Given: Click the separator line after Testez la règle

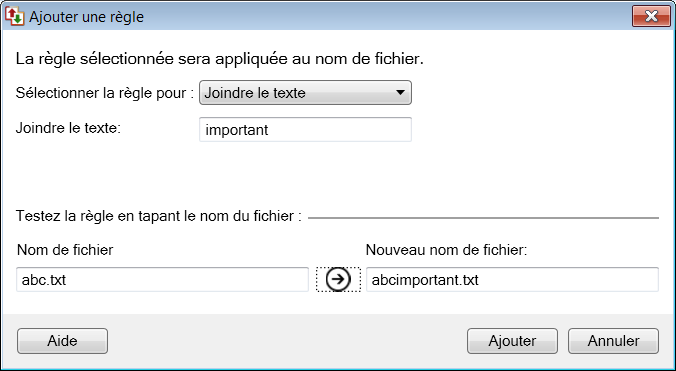Looking at the screenshot, I should [483, 218].
